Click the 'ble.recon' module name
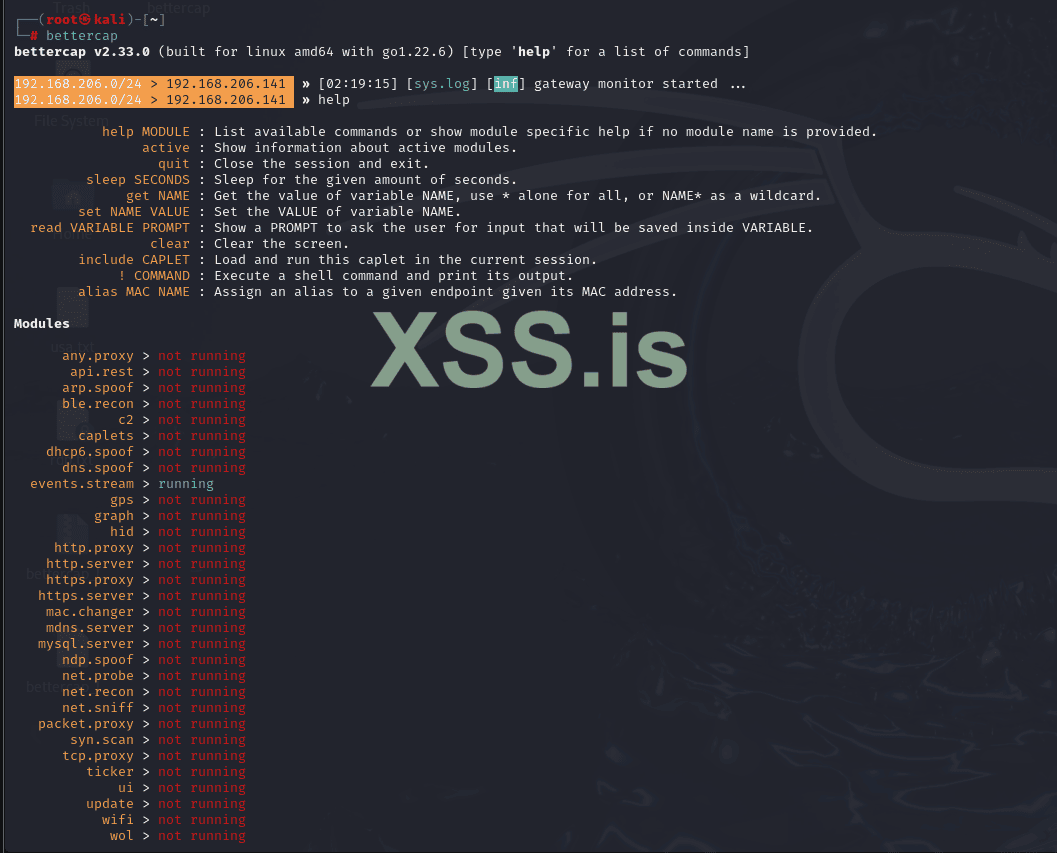Viewport: 1057px width, 853px height. 98,404
